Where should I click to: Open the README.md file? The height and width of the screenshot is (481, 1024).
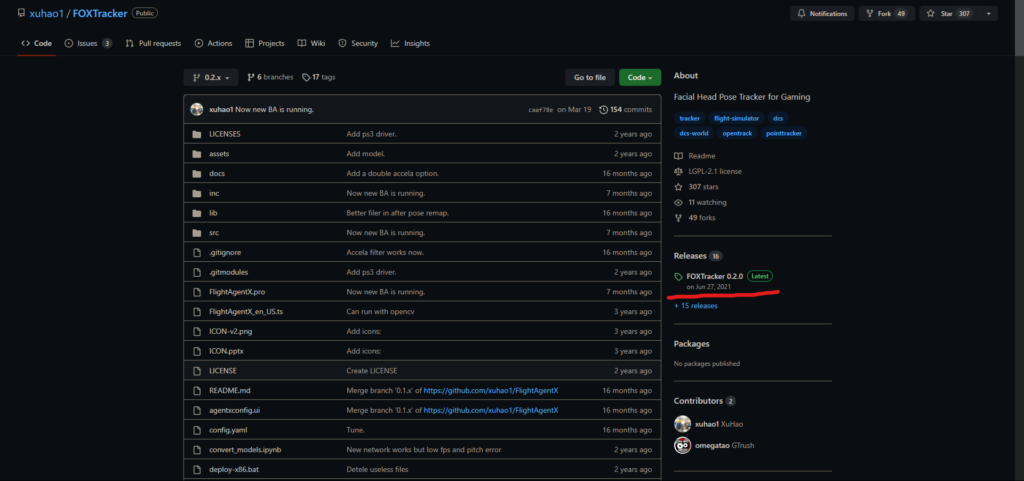229,390
